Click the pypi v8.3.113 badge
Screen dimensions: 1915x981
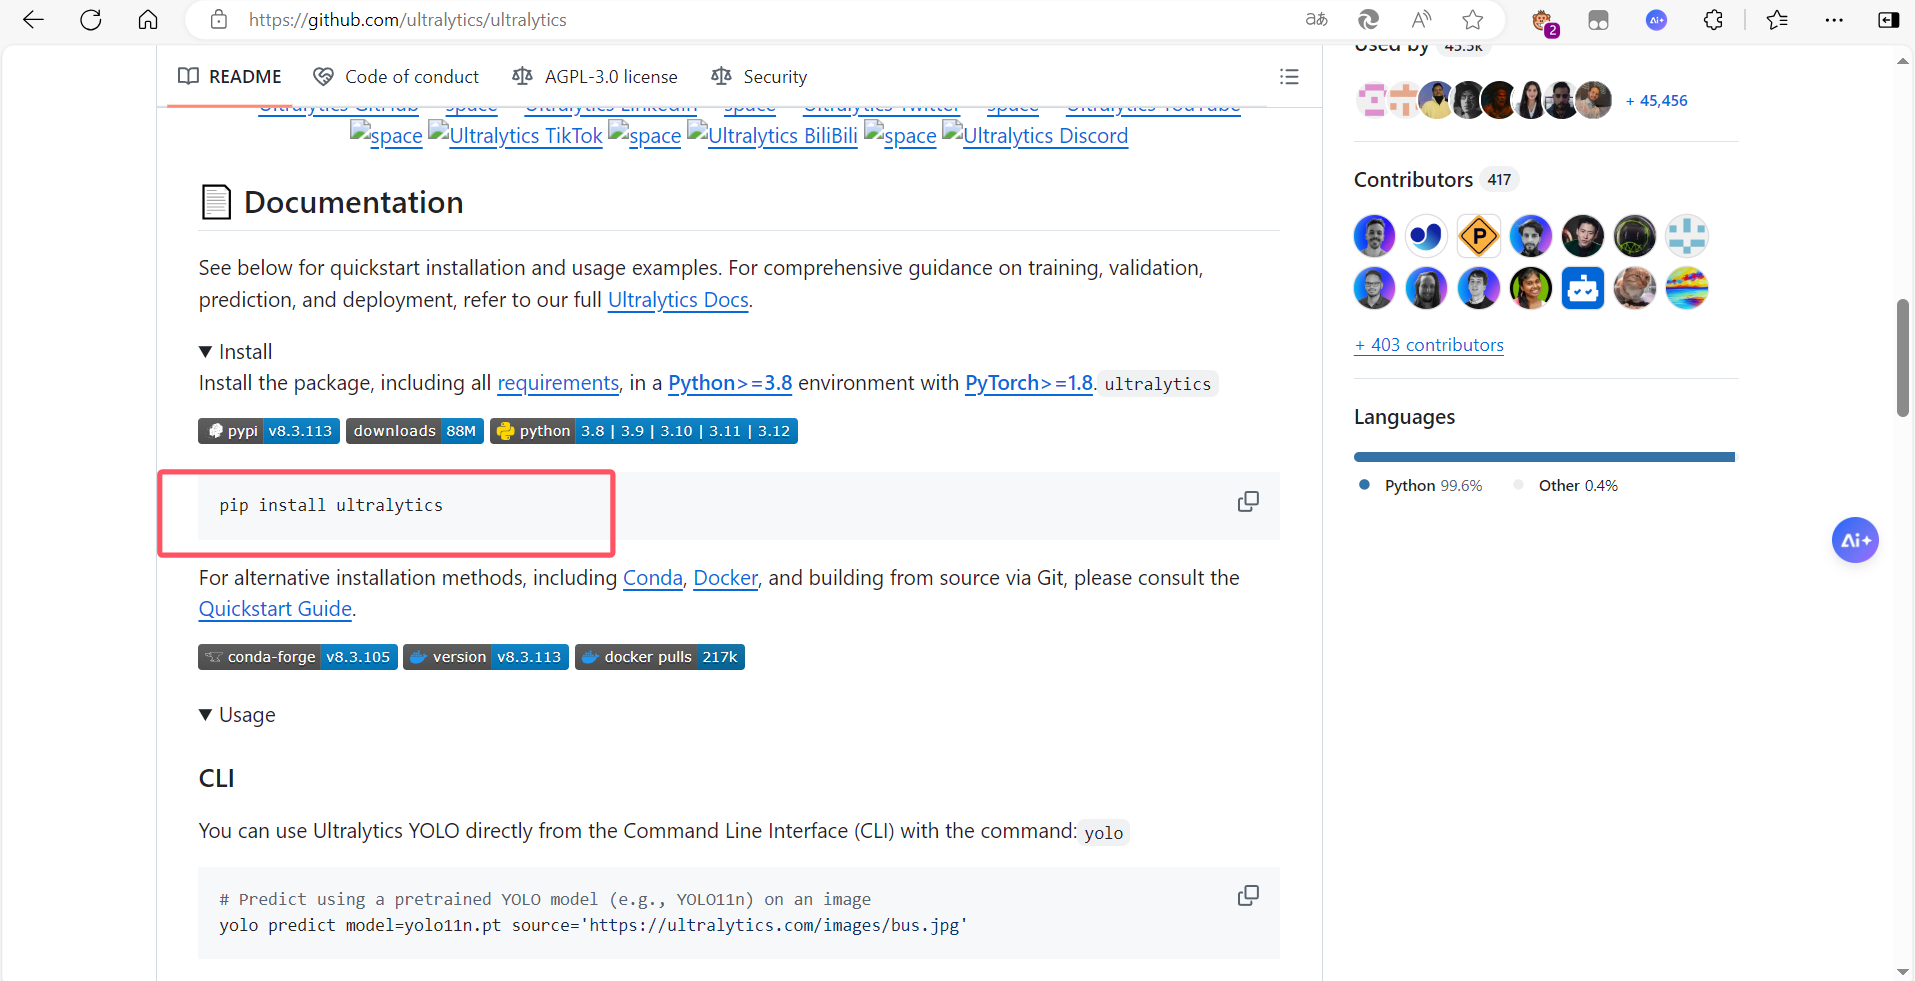269,431
